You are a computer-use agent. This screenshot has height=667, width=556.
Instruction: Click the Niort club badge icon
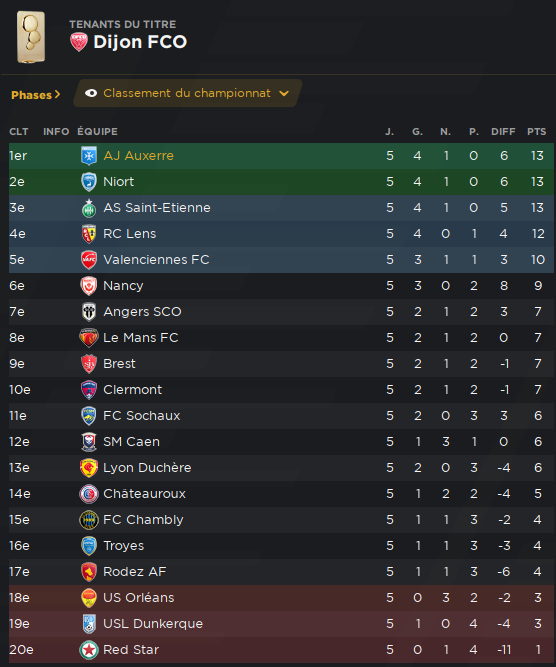pos(89,182)
